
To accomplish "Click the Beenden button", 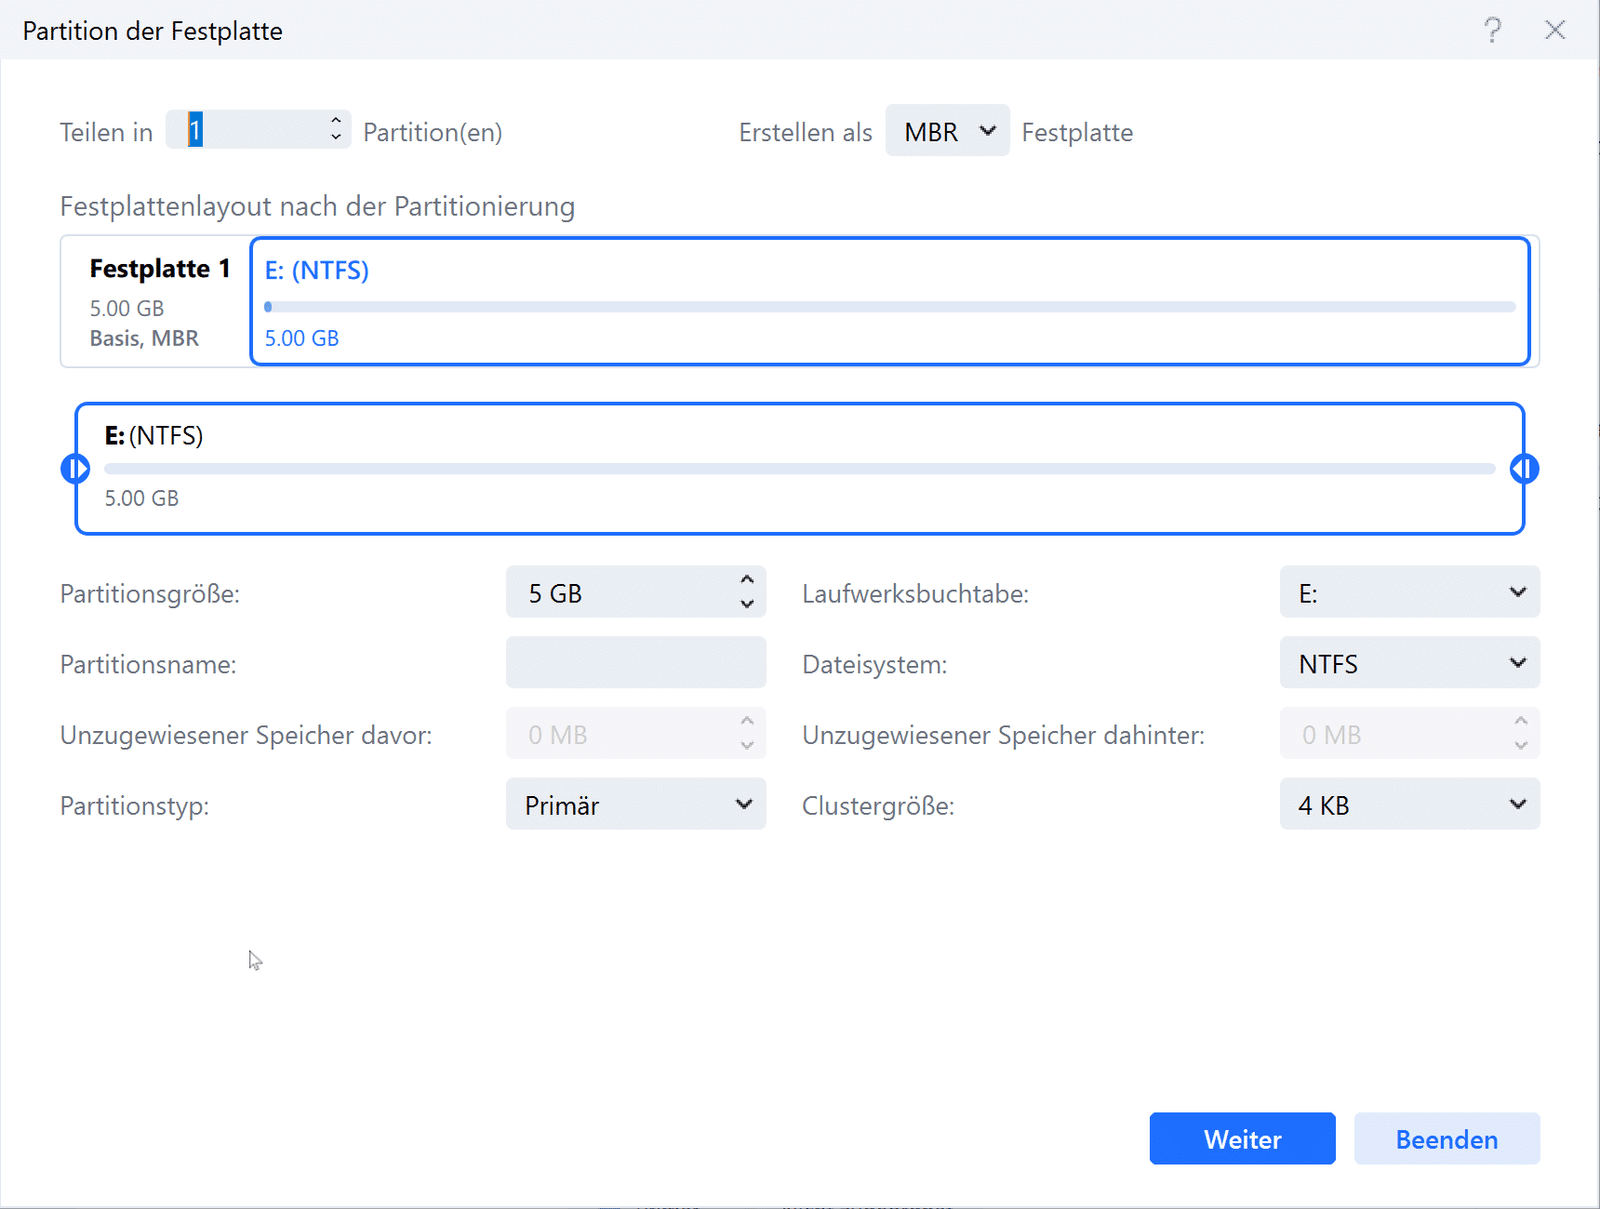I will (x=1447, y=1138).
